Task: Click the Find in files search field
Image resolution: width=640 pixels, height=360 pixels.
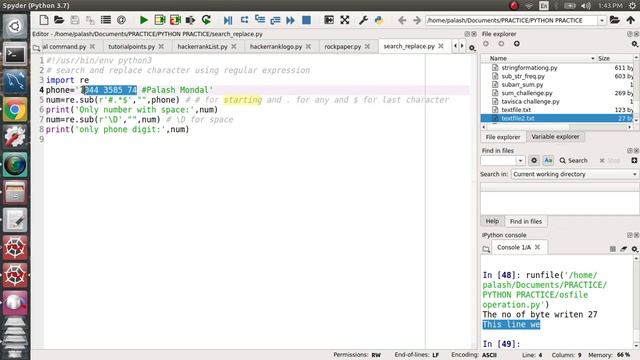Action: point(499,160)
